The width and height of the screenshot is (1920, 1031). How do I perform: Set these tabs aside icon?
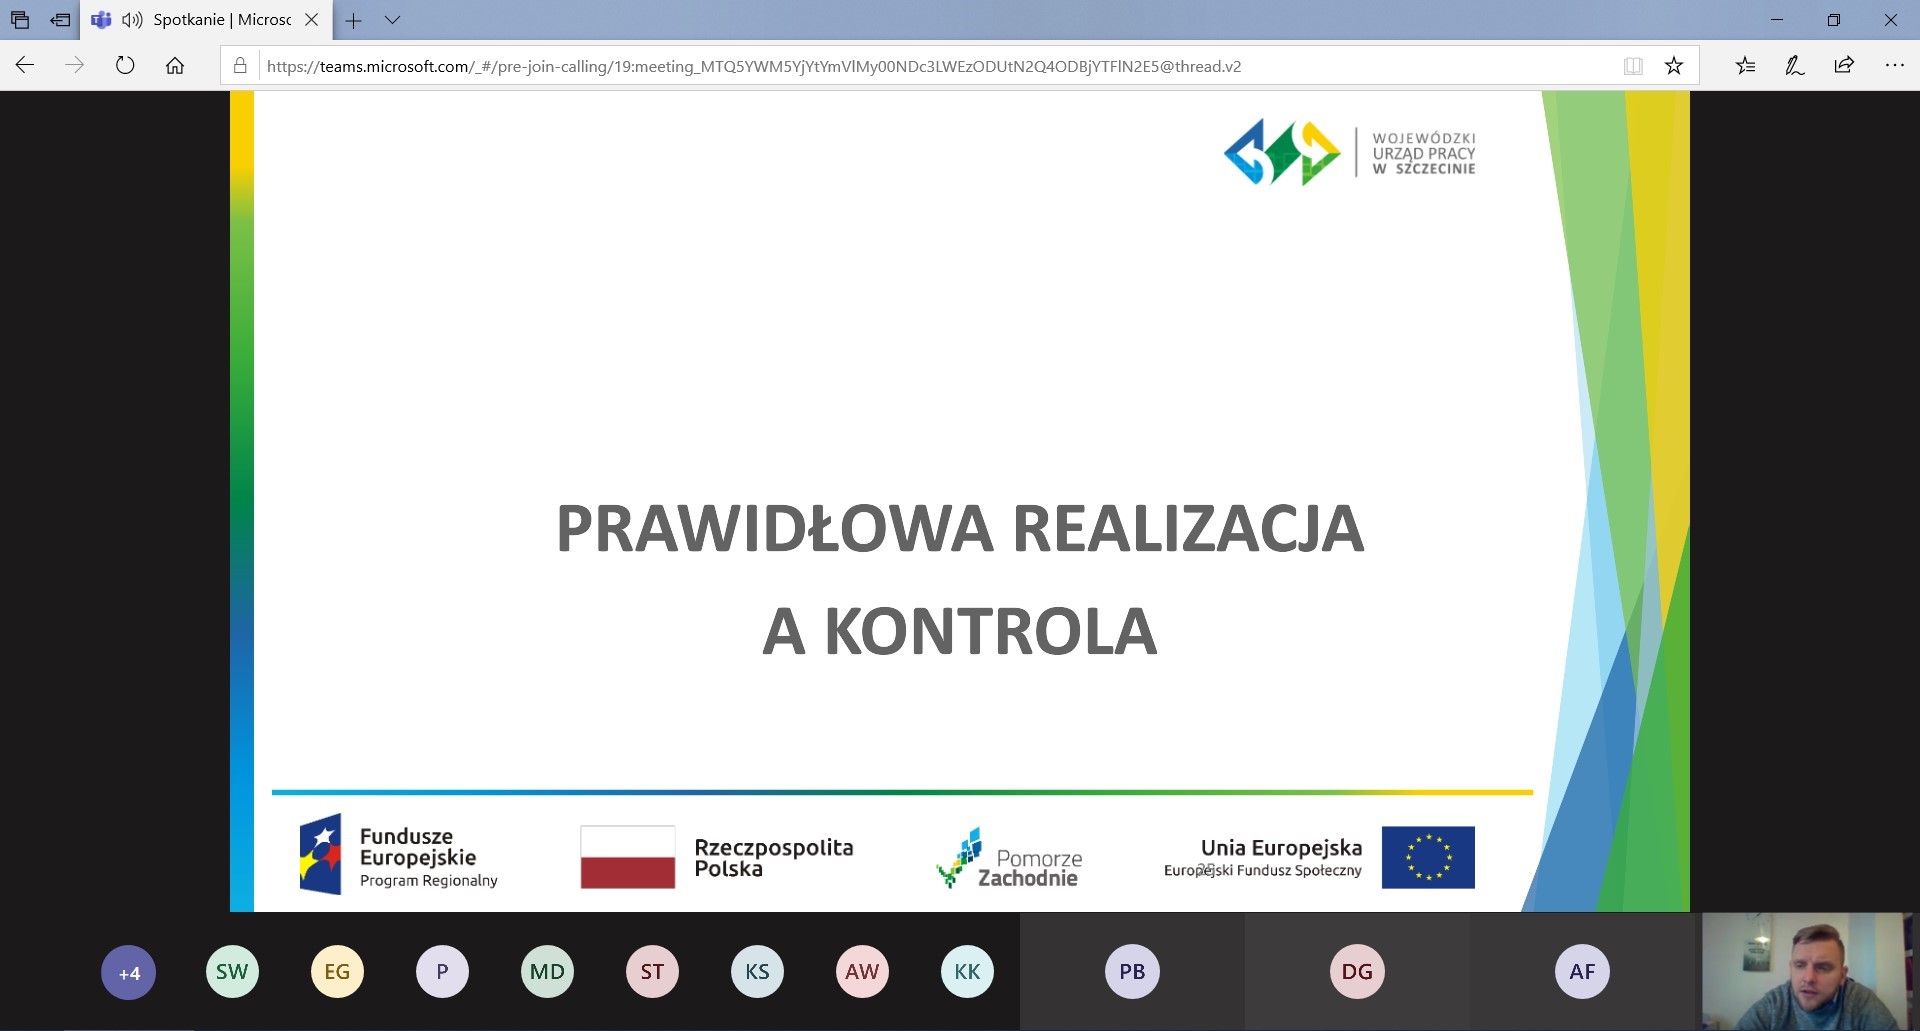click(60, 20)
